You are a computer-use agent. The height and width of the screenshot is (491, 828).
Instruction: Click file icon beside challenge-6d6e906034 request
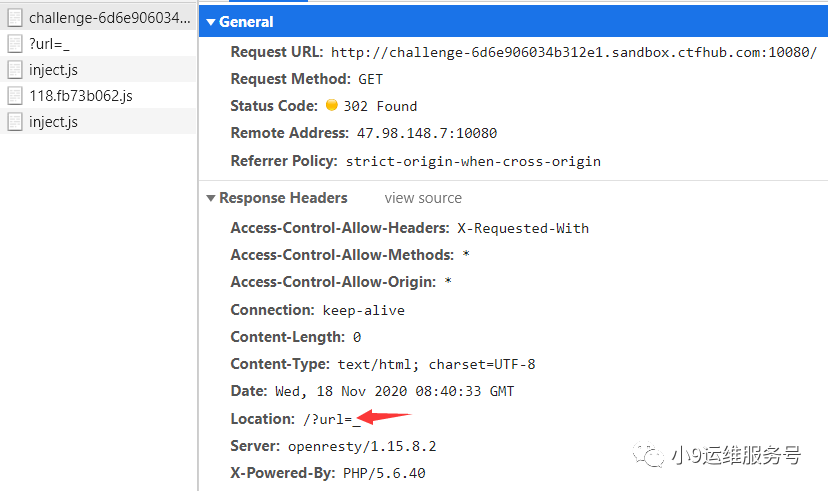coord(14,18)
